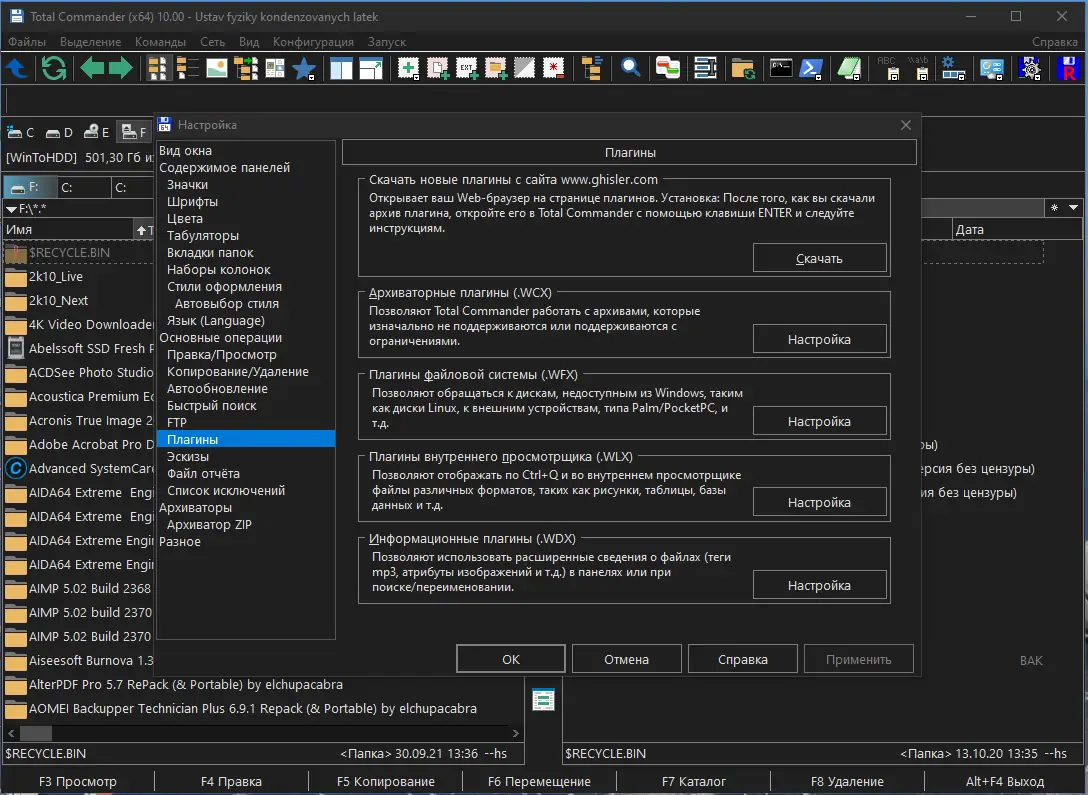Open Настройка for lister plugins (.WLX)

[819, 502]
